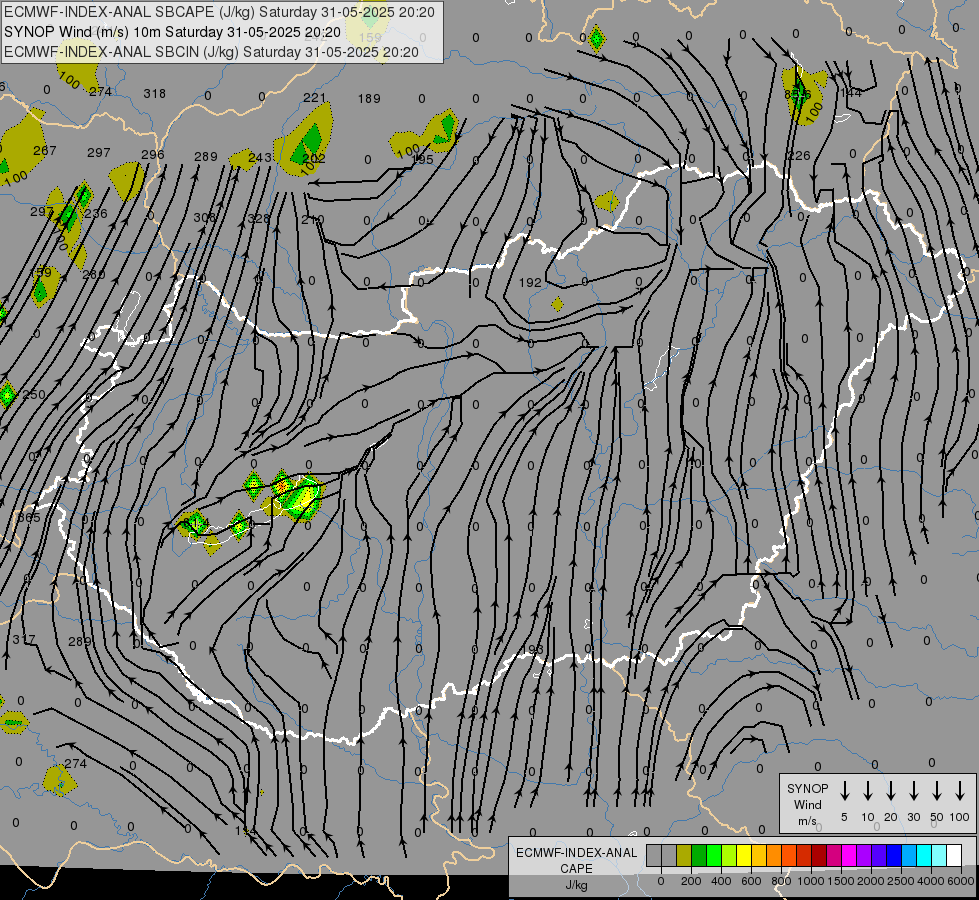Image resolution: width=979 pixels, height=900 pixels.
Task: Click the 200 tick label in CAPE legend
Action: [x=691, y=881]
